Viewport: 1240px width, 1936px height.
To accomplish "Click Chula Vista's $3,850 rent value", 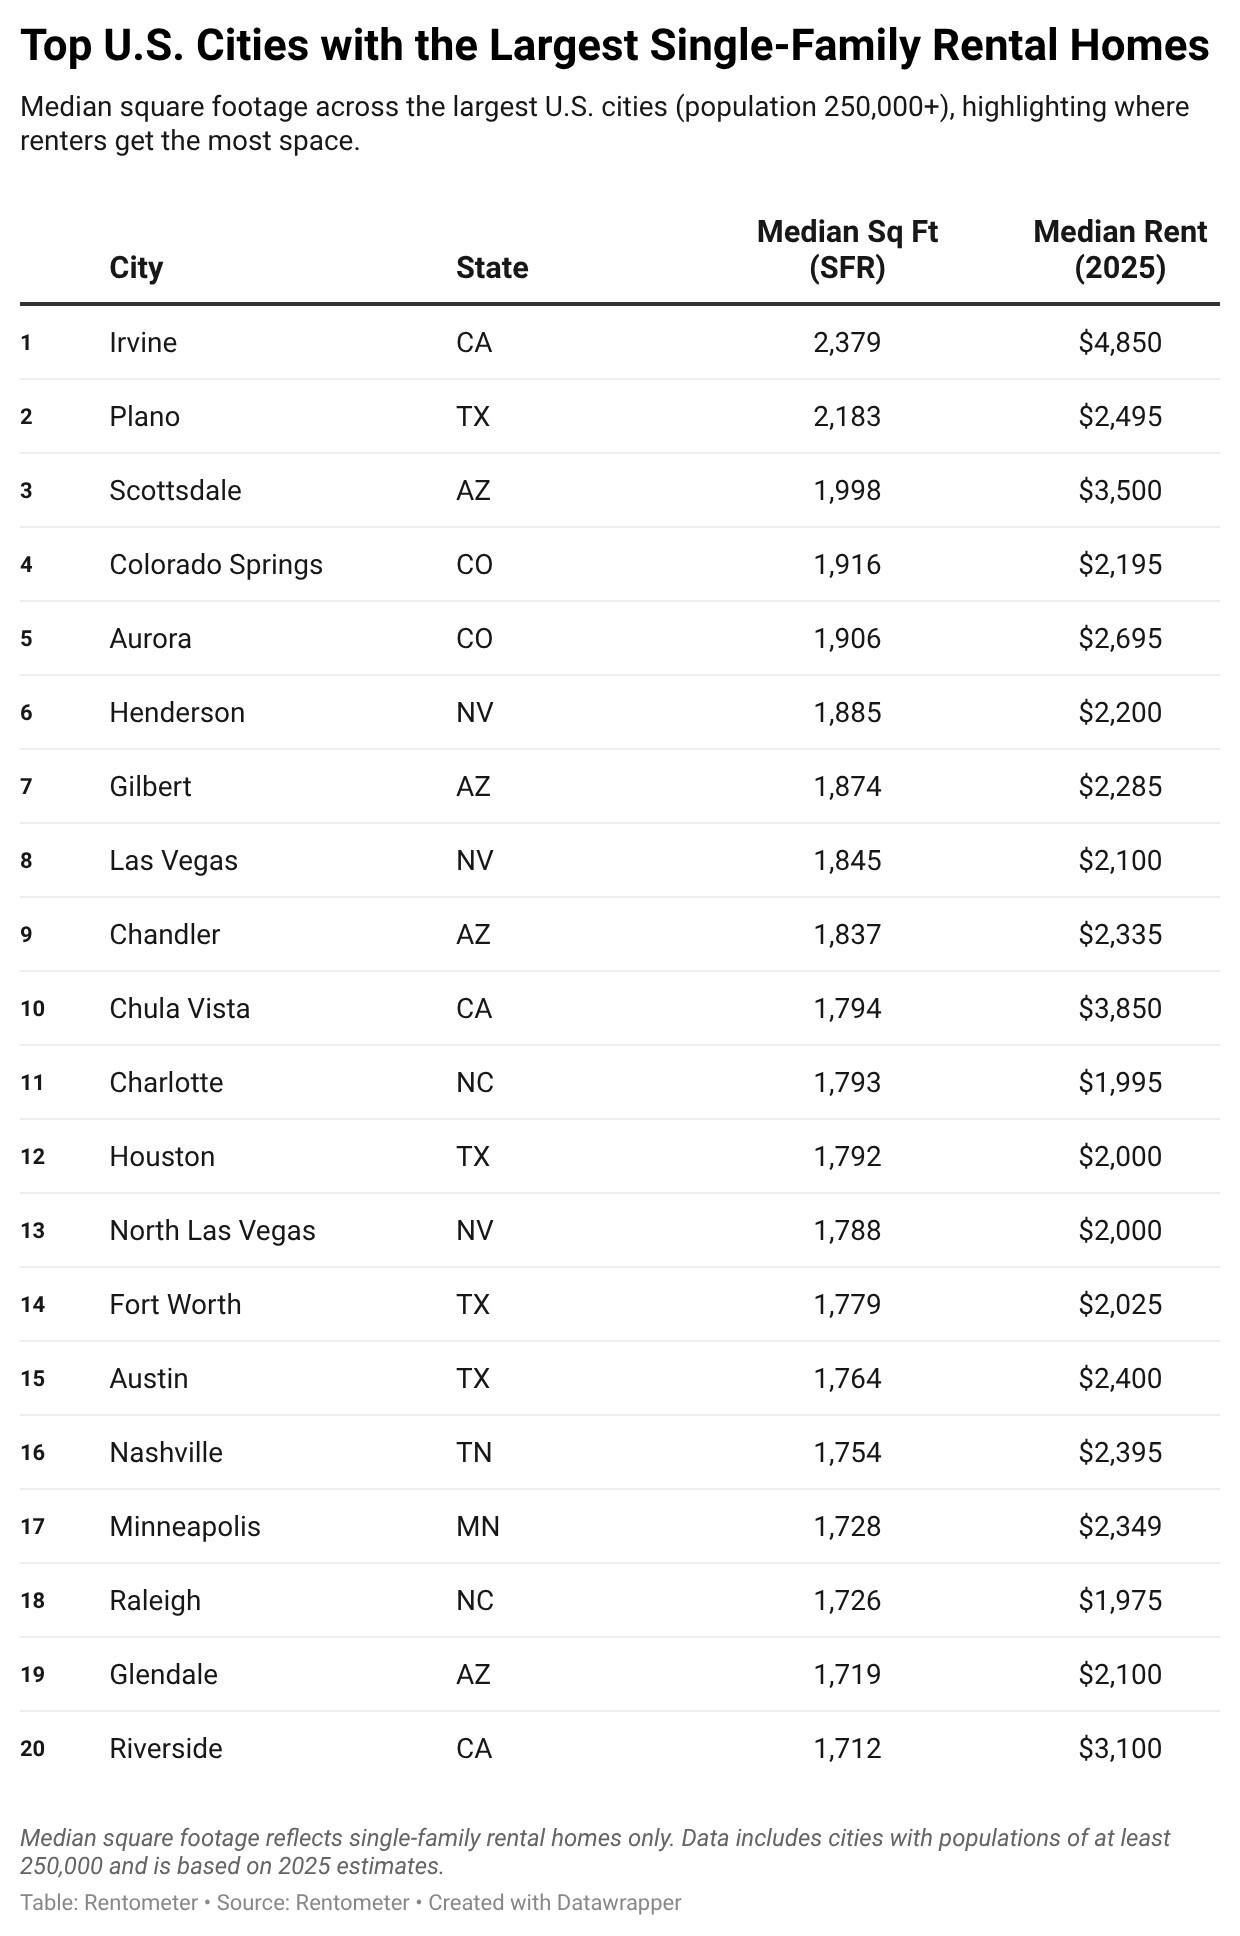I will point(1120,1009).
